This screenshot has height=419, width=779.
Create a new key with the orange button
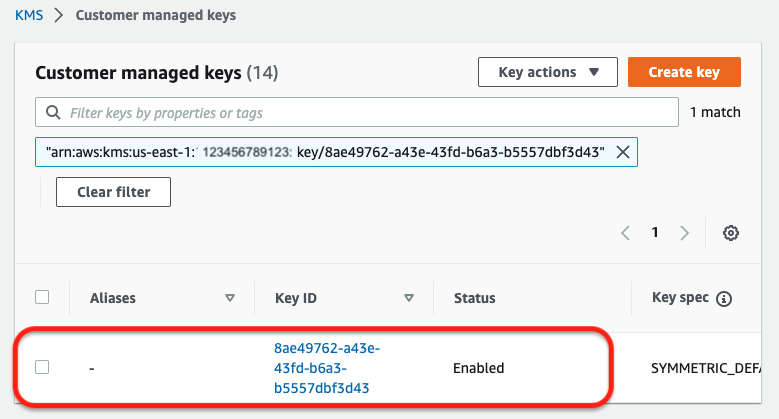click(684, 72)
